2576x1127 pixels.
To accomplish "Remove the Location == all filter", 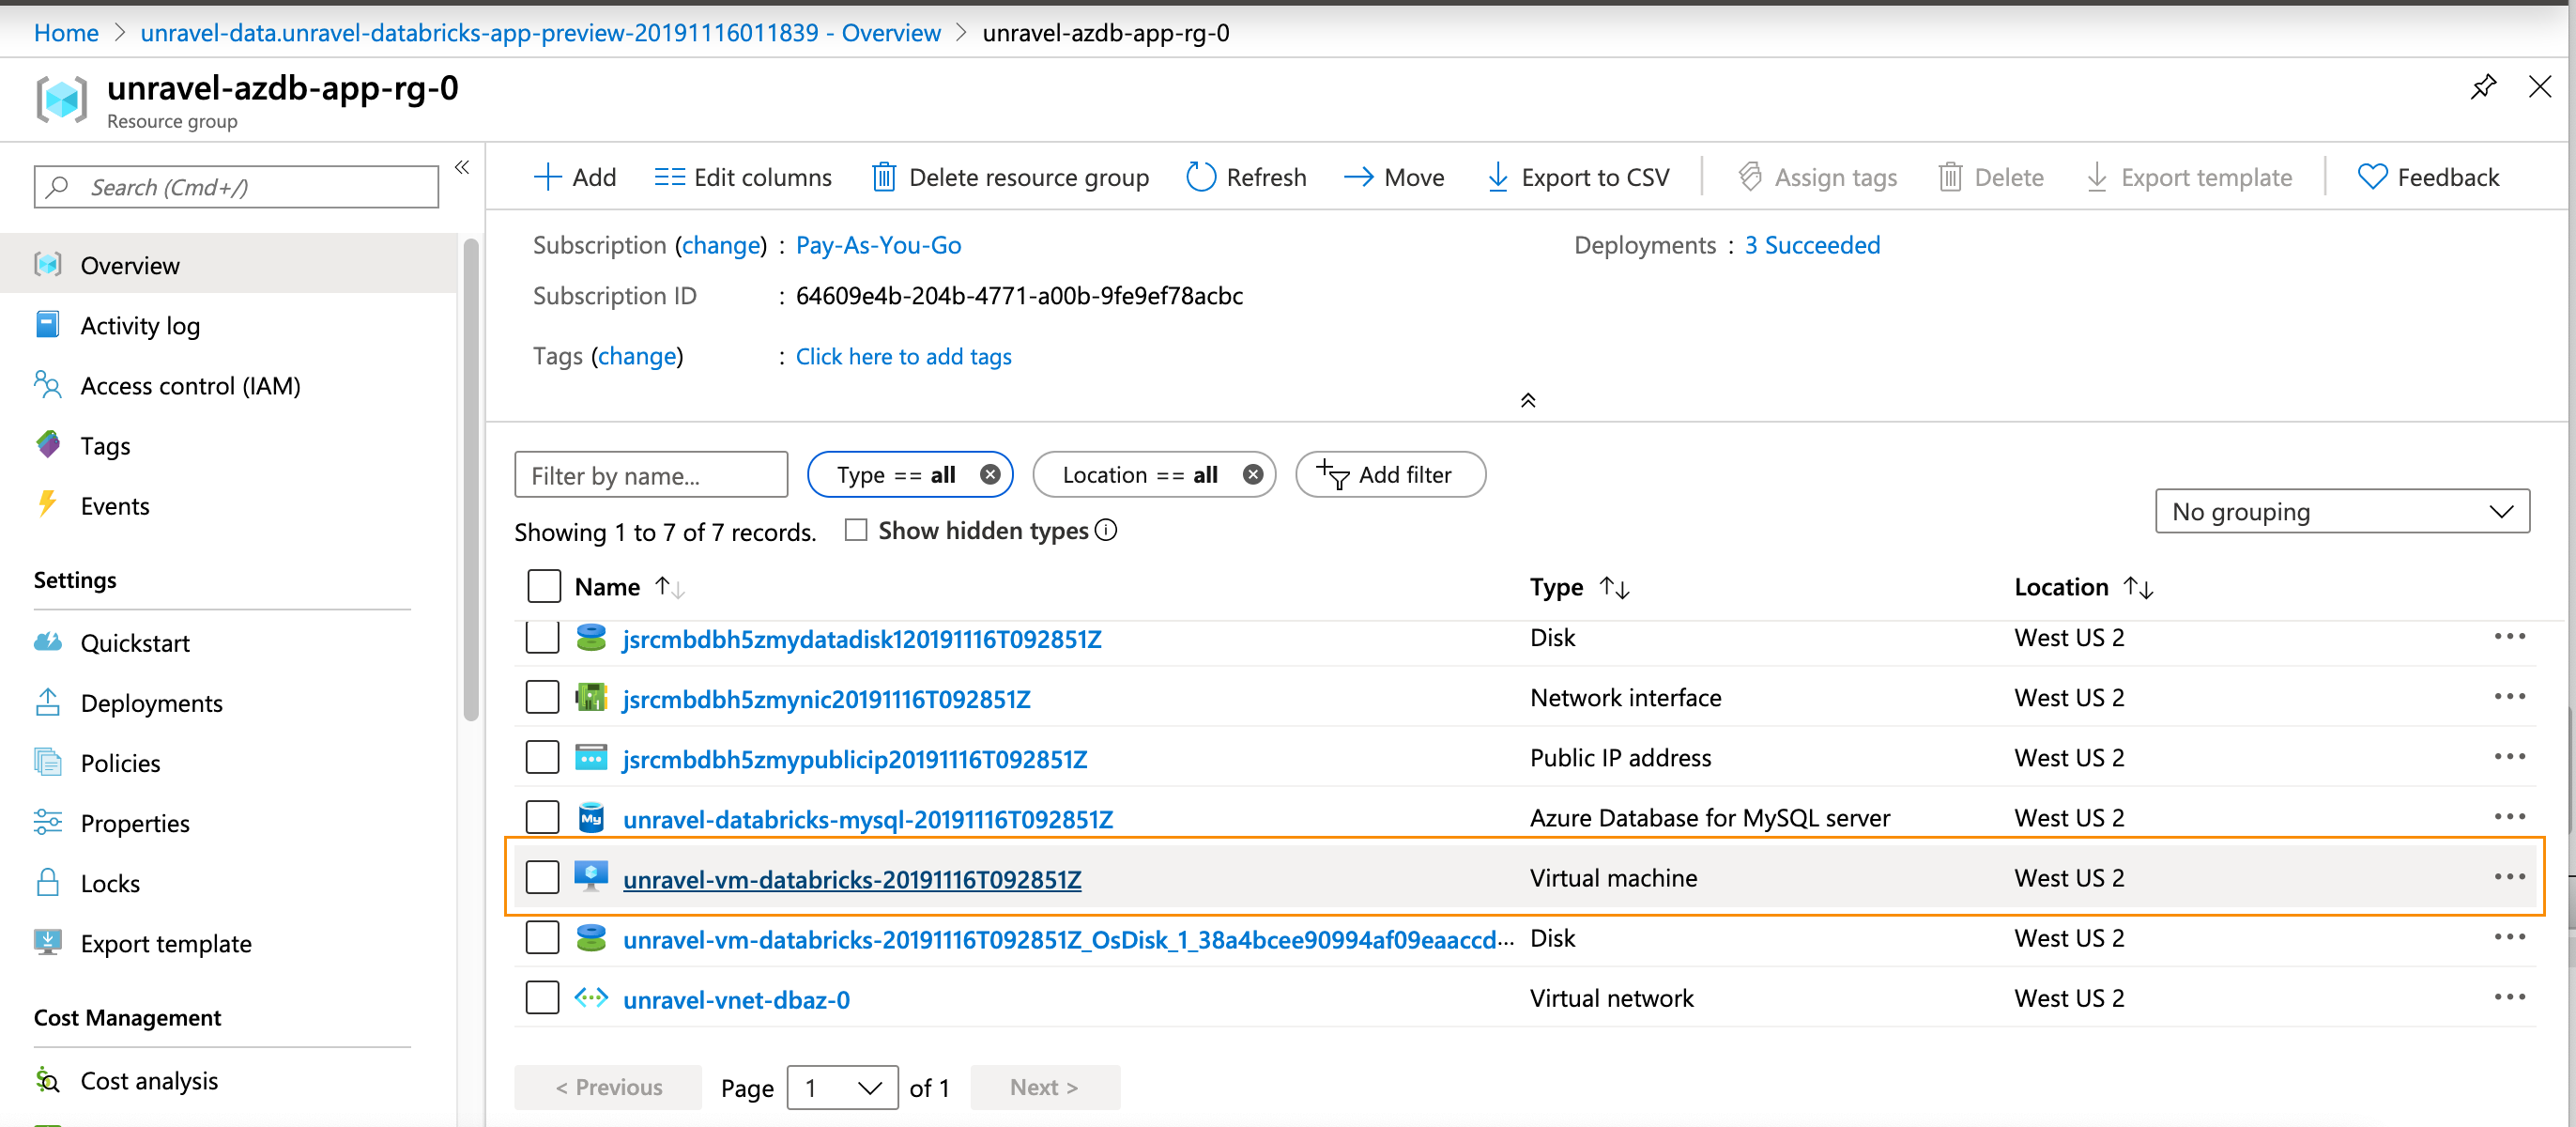I will click(1253, 475).
